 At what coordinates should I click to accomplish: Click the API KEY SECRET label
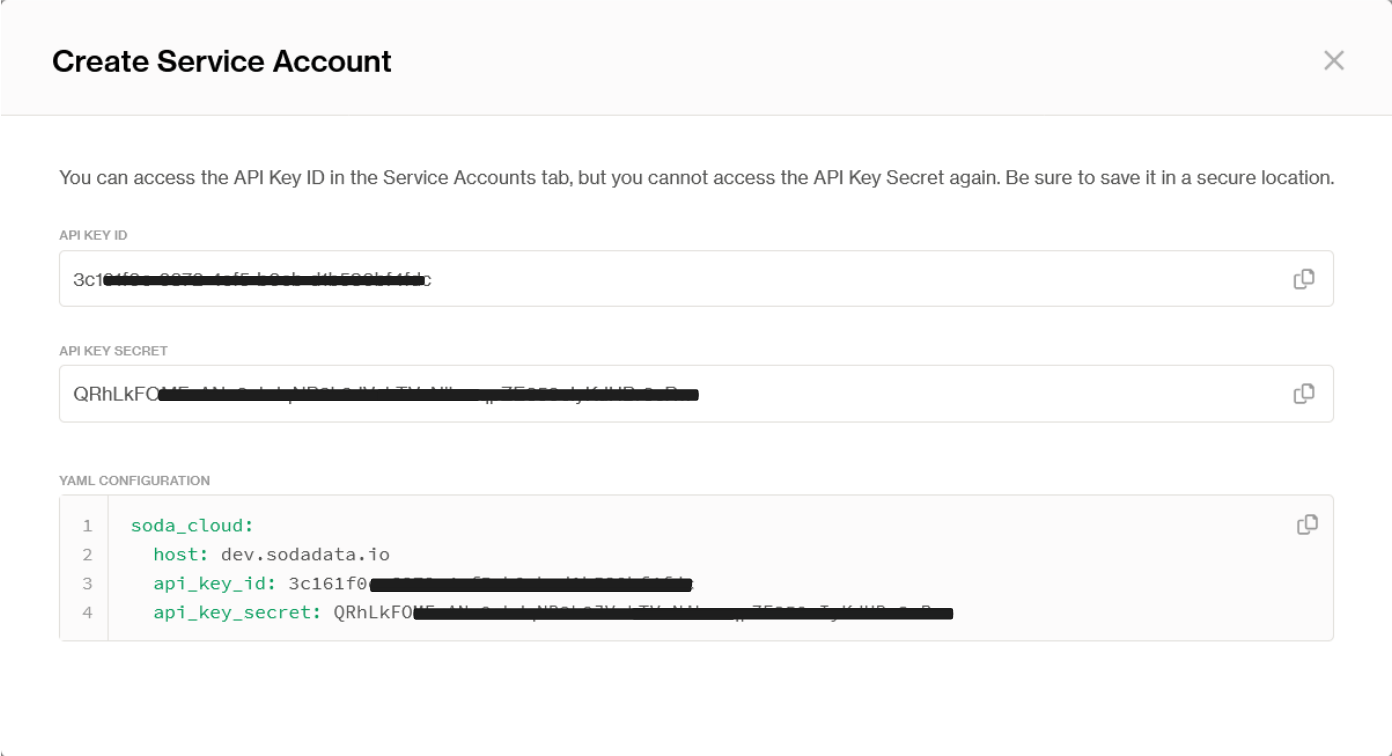(x=113, y=351)
